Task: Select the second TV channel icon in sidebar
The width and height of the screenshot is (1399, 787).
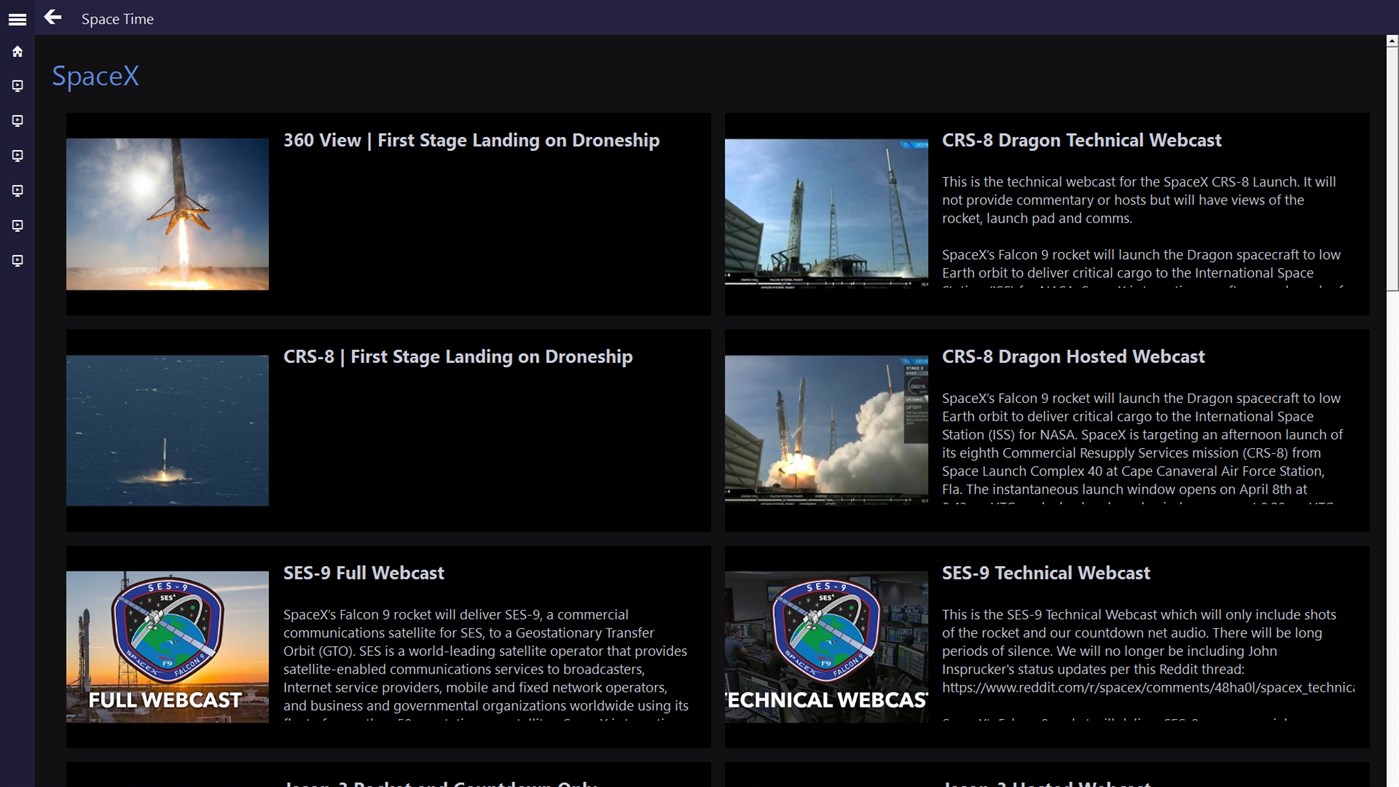Action: tap(17, 120)
